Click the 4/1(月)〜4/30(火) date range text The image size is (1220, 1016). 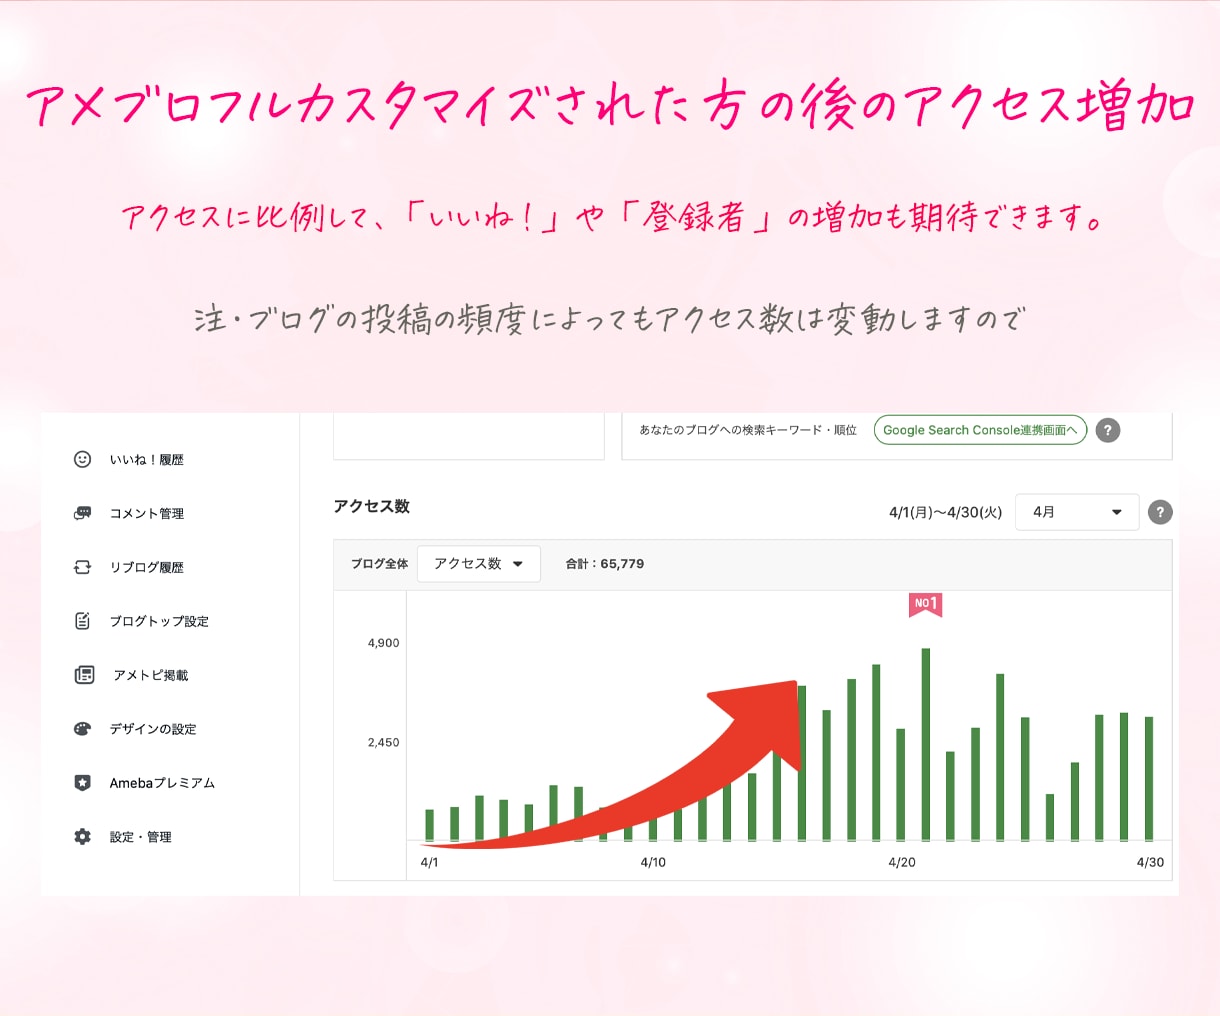point(945,512)
